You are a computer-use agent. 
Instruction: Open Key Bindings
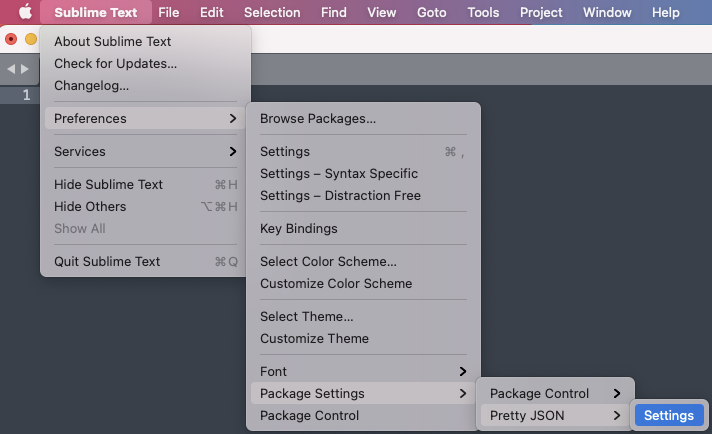[363, 228]
